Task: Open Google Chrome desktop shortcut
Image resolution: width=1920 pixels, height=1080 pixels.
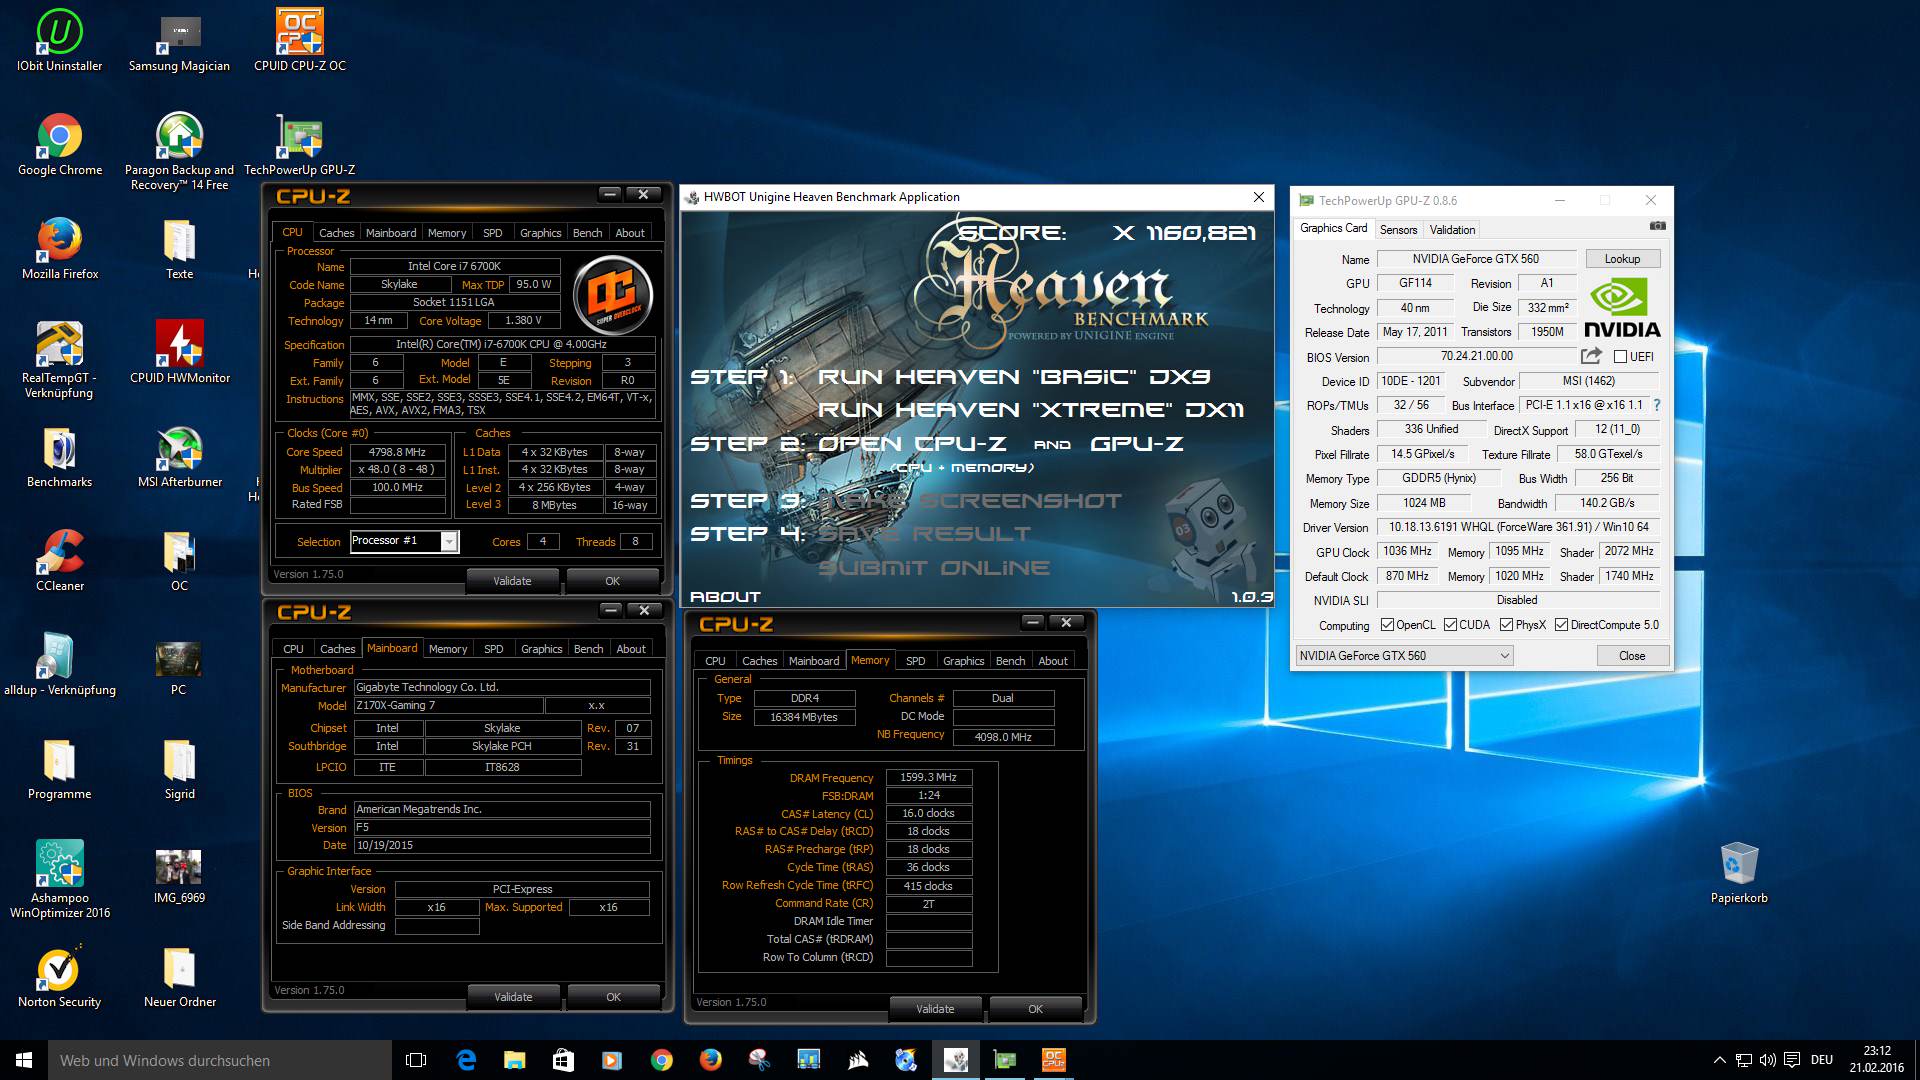Action: point(60,144)
